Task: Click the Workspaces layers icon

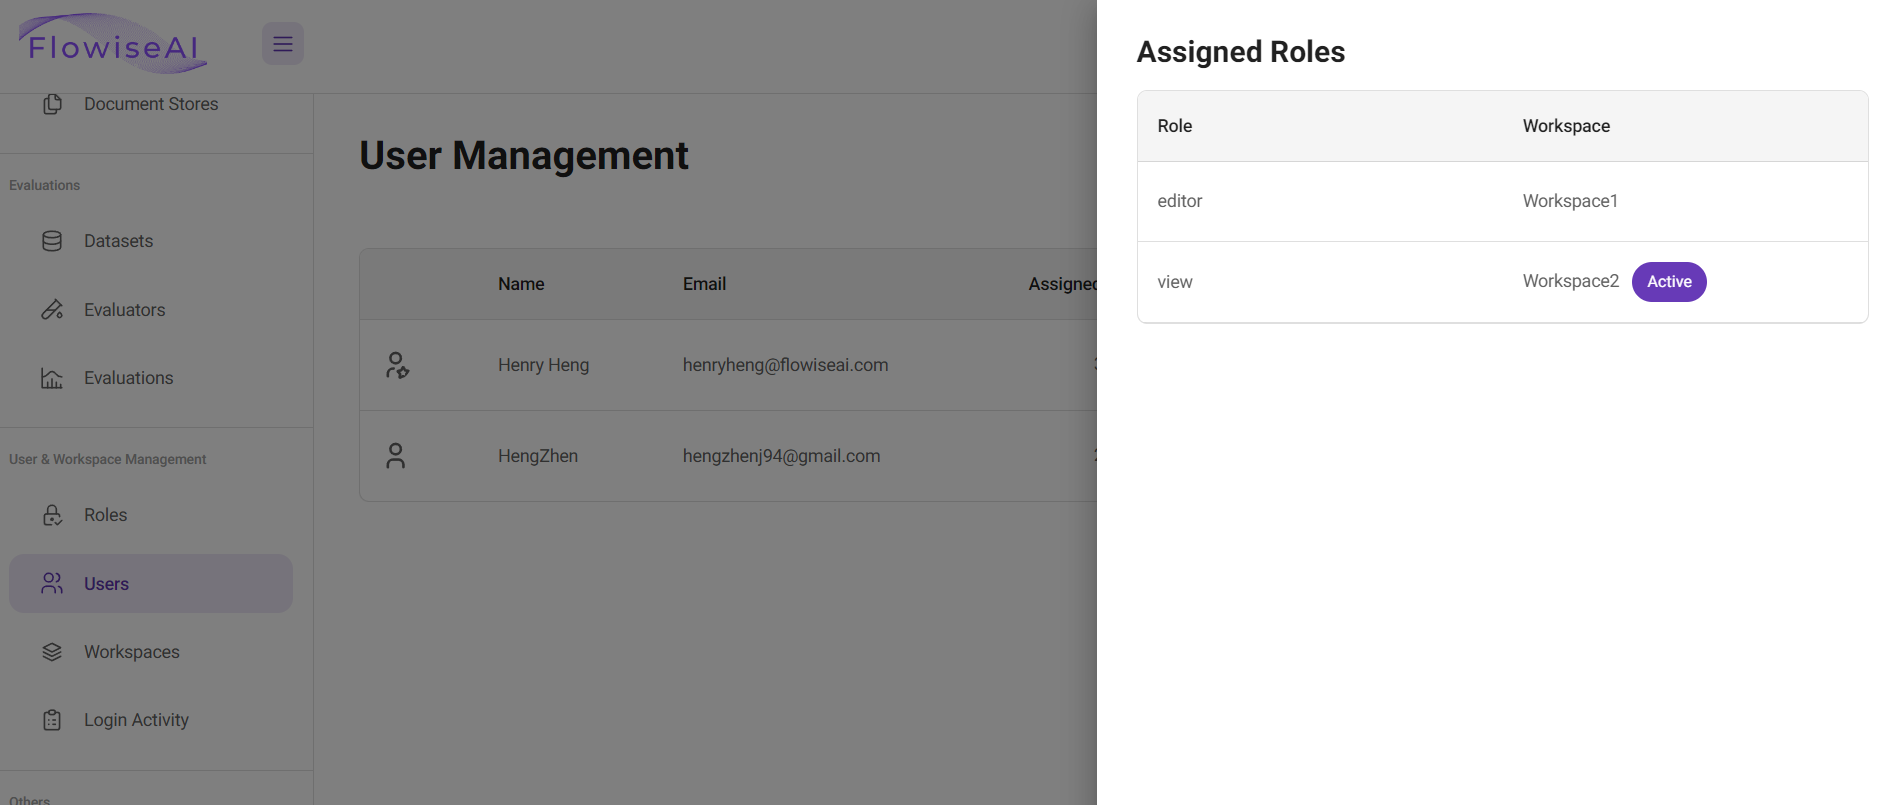Action: point(52,652)
